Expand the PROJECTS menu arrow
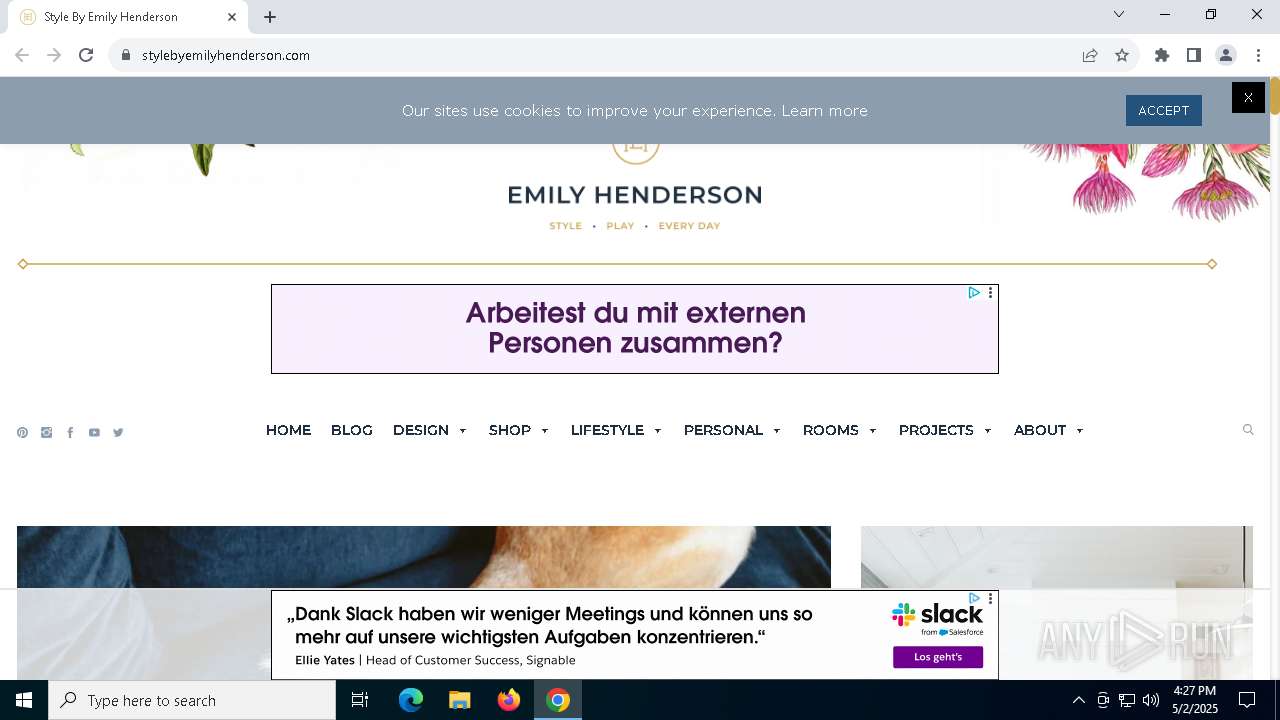Viewport: 1280px width, 720px height. coord(987,431)
